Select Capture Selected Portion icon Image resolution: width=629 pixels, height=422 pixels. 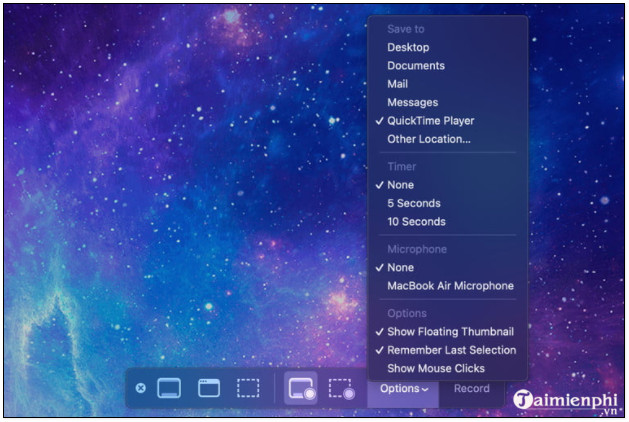(248, 388)
